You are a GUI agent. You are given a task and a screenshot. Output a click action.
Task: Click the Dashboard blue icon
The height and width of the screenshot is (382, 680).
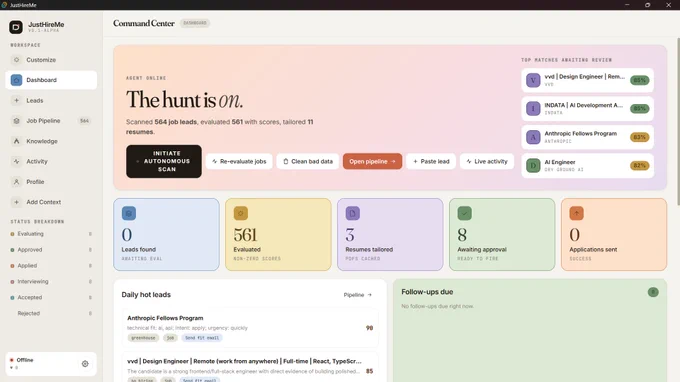[16, 80]
